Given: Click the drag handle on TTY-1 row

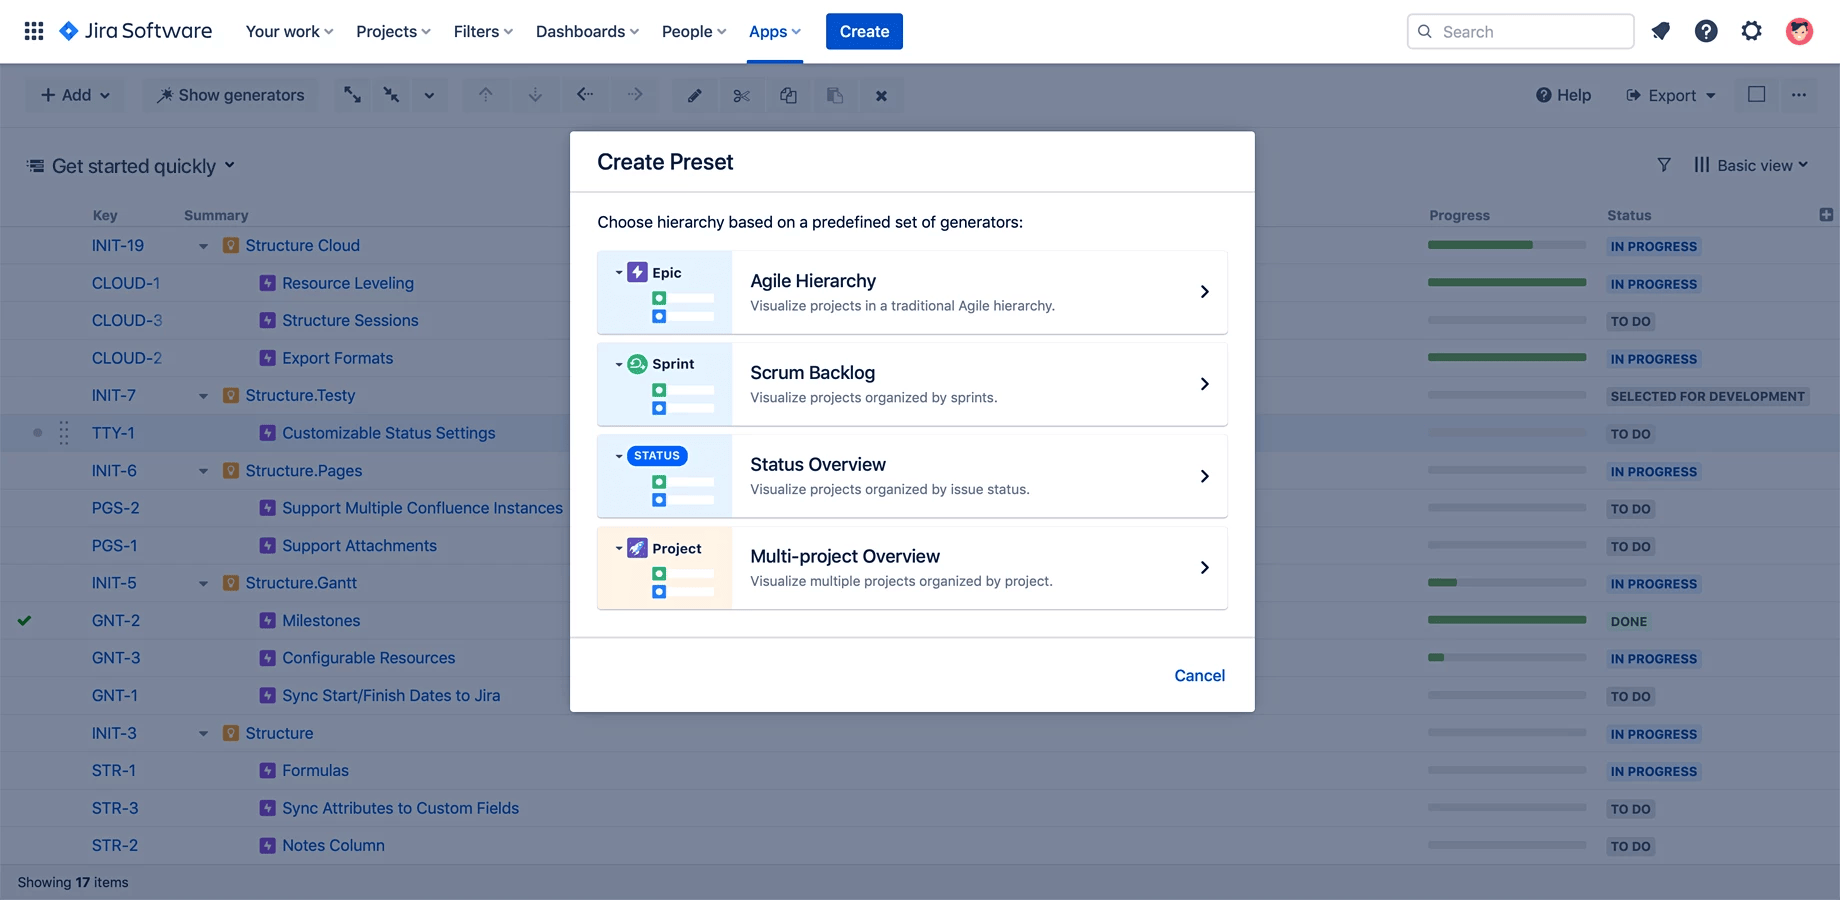Looking at the screenshot, I should [x=64, y=433].
